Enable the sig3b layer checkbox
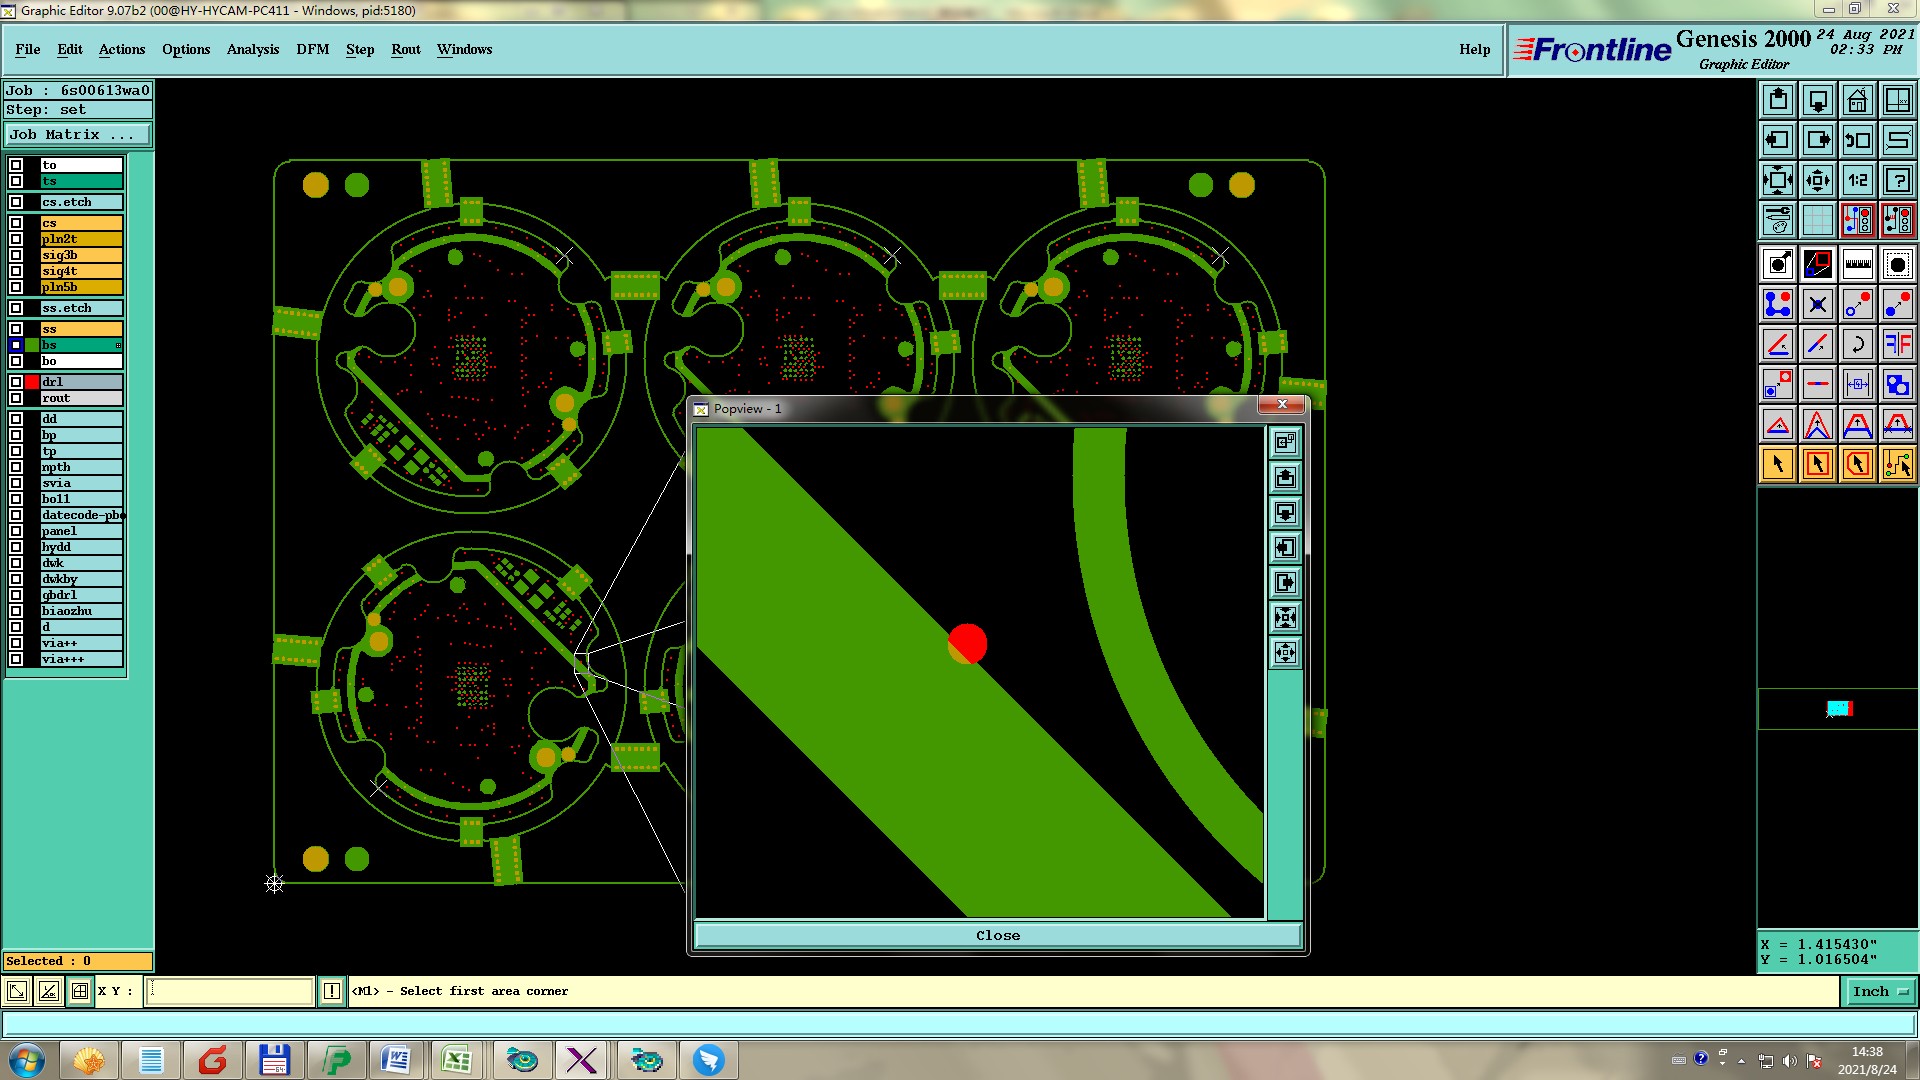Screen dimensions: 1920x1080 pos(16,255)
